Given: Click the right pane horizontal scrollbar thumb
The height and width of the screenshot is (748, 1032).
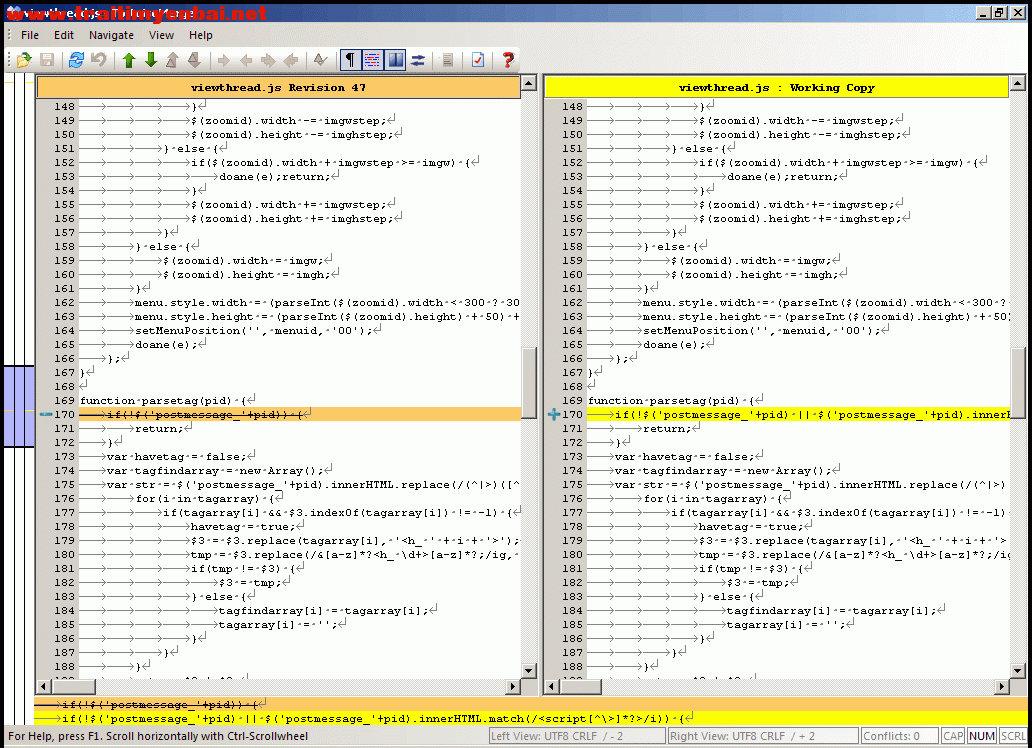Looking at the screenshot, I should (580, 687).
